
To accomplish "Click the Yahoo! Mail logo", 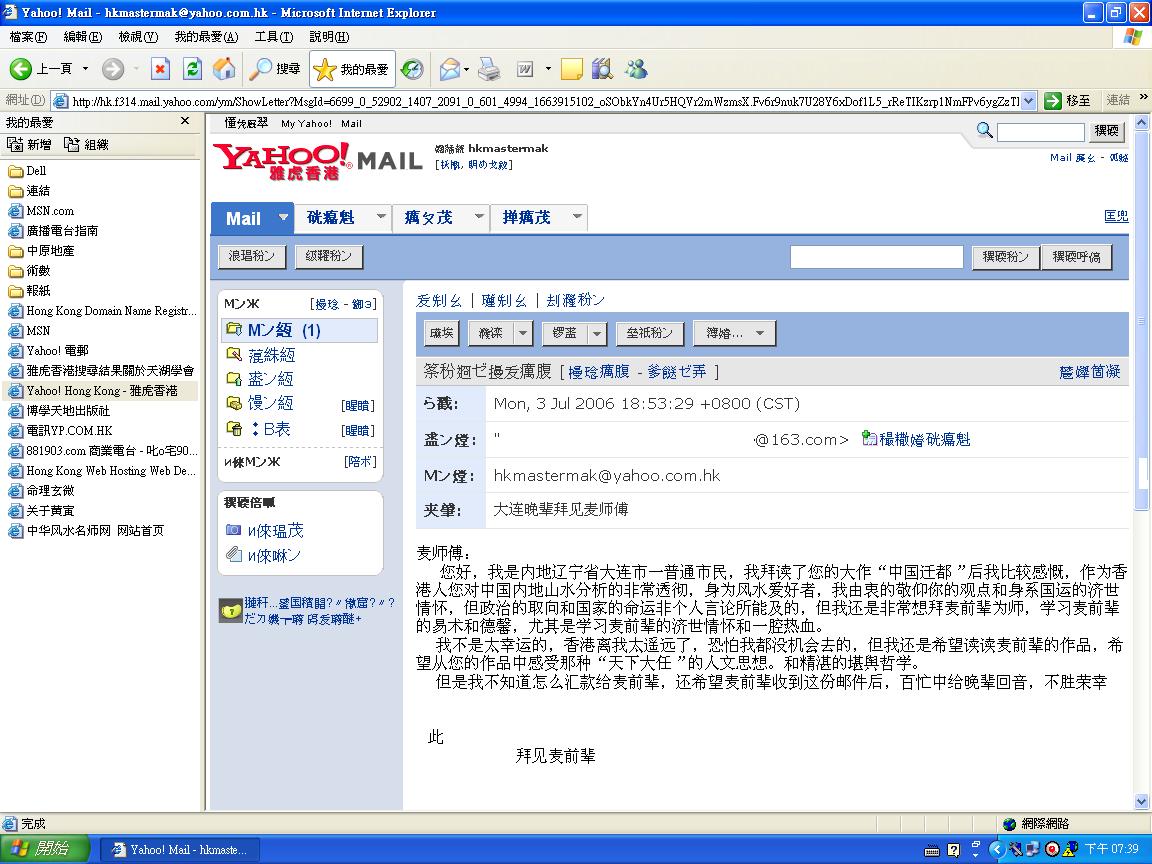I will coord(317,160).
